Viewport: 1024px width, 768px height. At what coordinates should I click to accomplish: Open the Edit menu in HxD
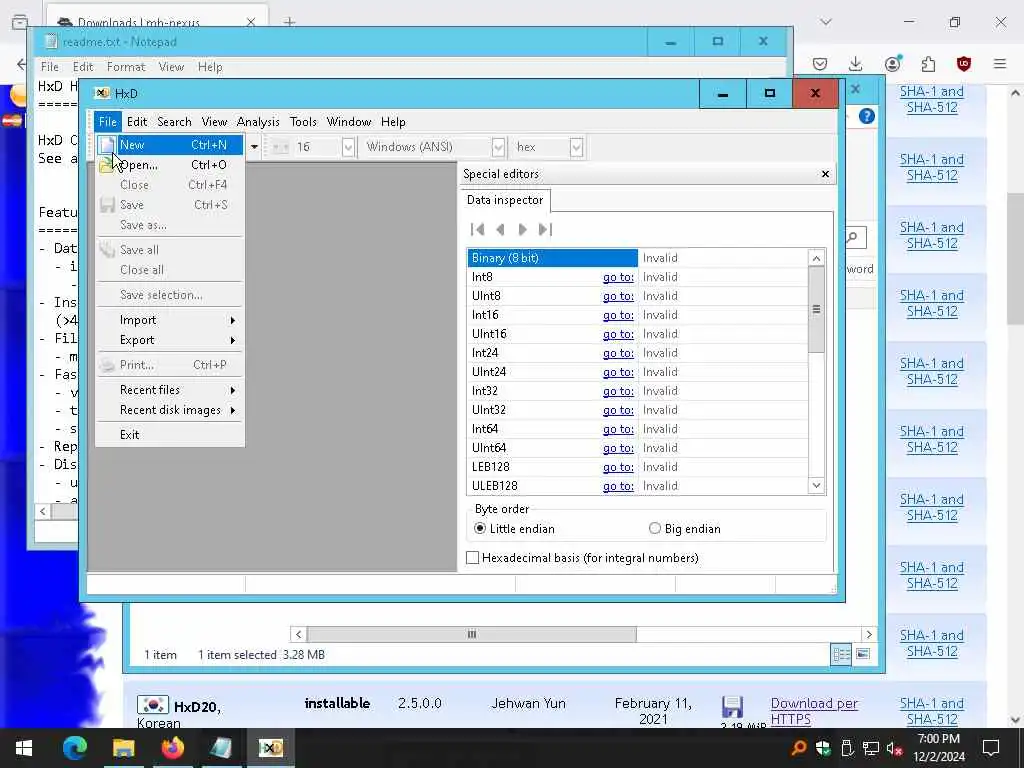coord(137,121)
